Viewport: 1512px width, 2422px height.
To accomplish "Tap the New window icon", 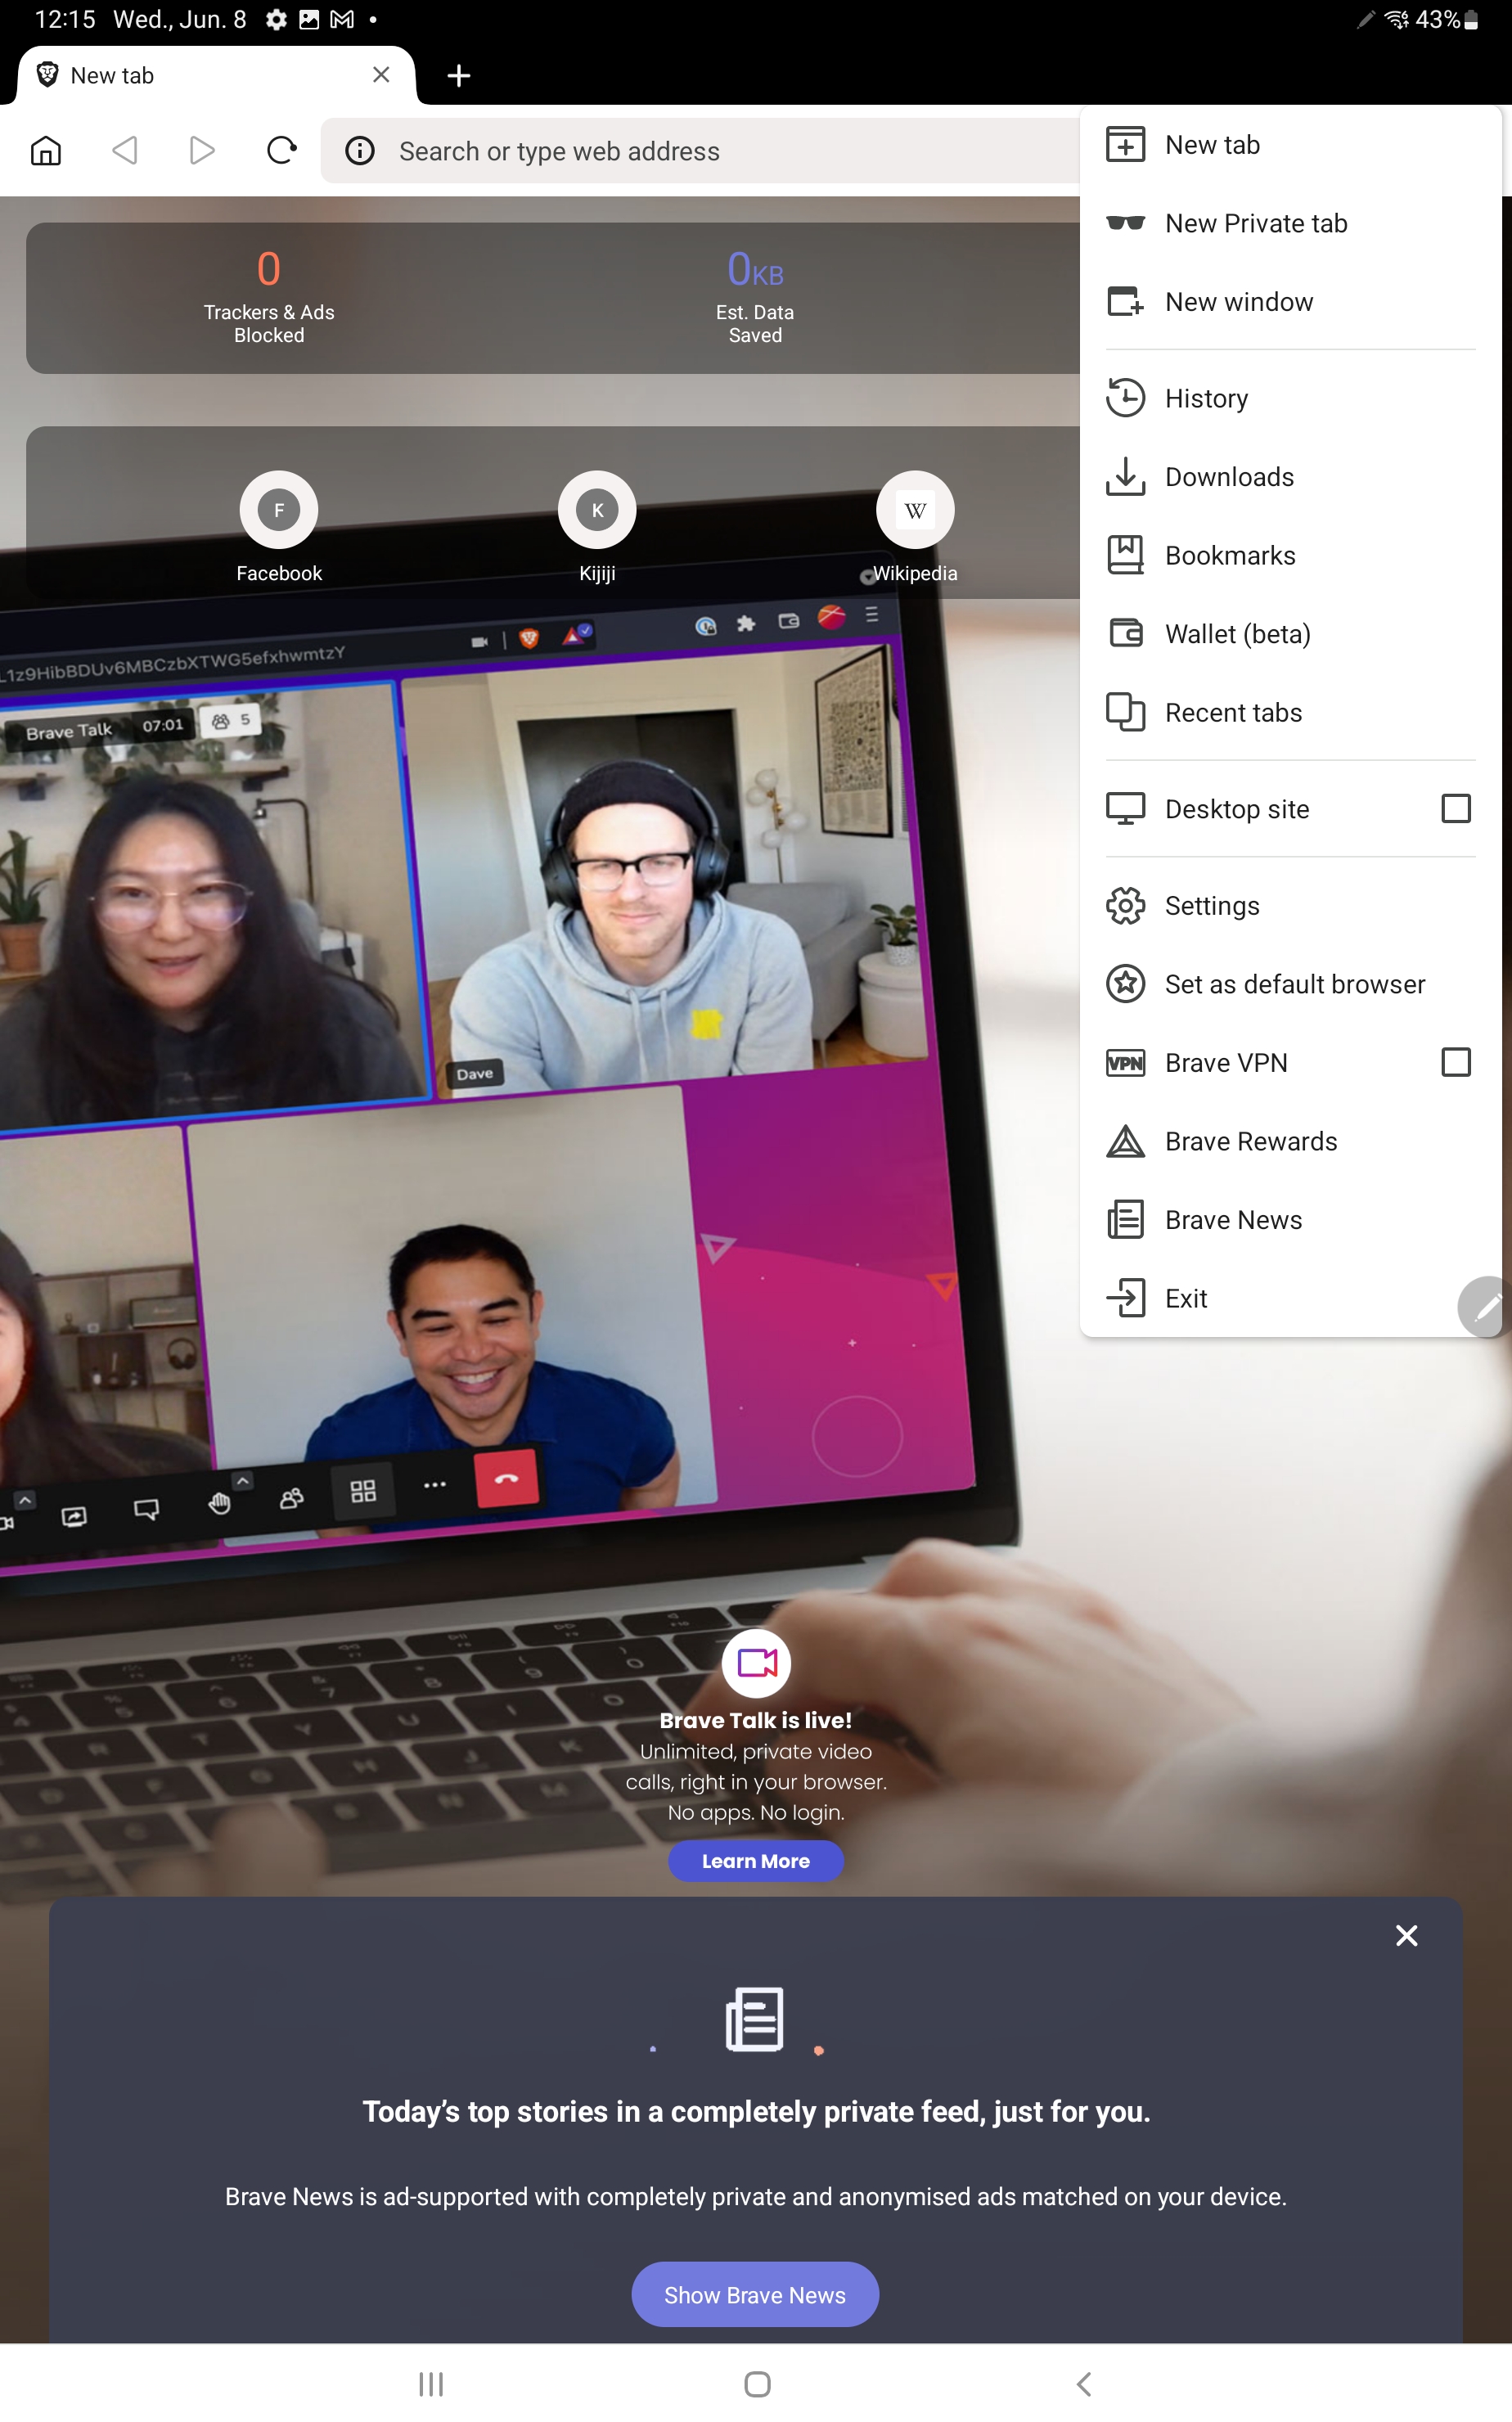I will (x=1125, y=301).
